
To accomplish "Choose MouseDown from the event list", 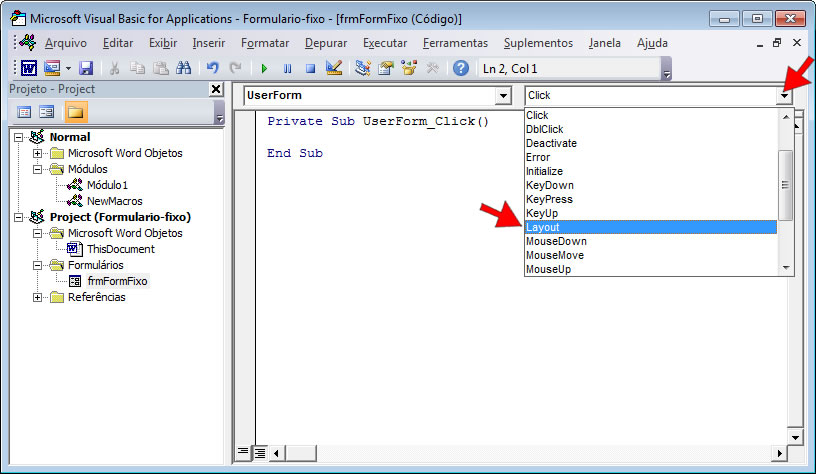I will click(x=651, y=241).
